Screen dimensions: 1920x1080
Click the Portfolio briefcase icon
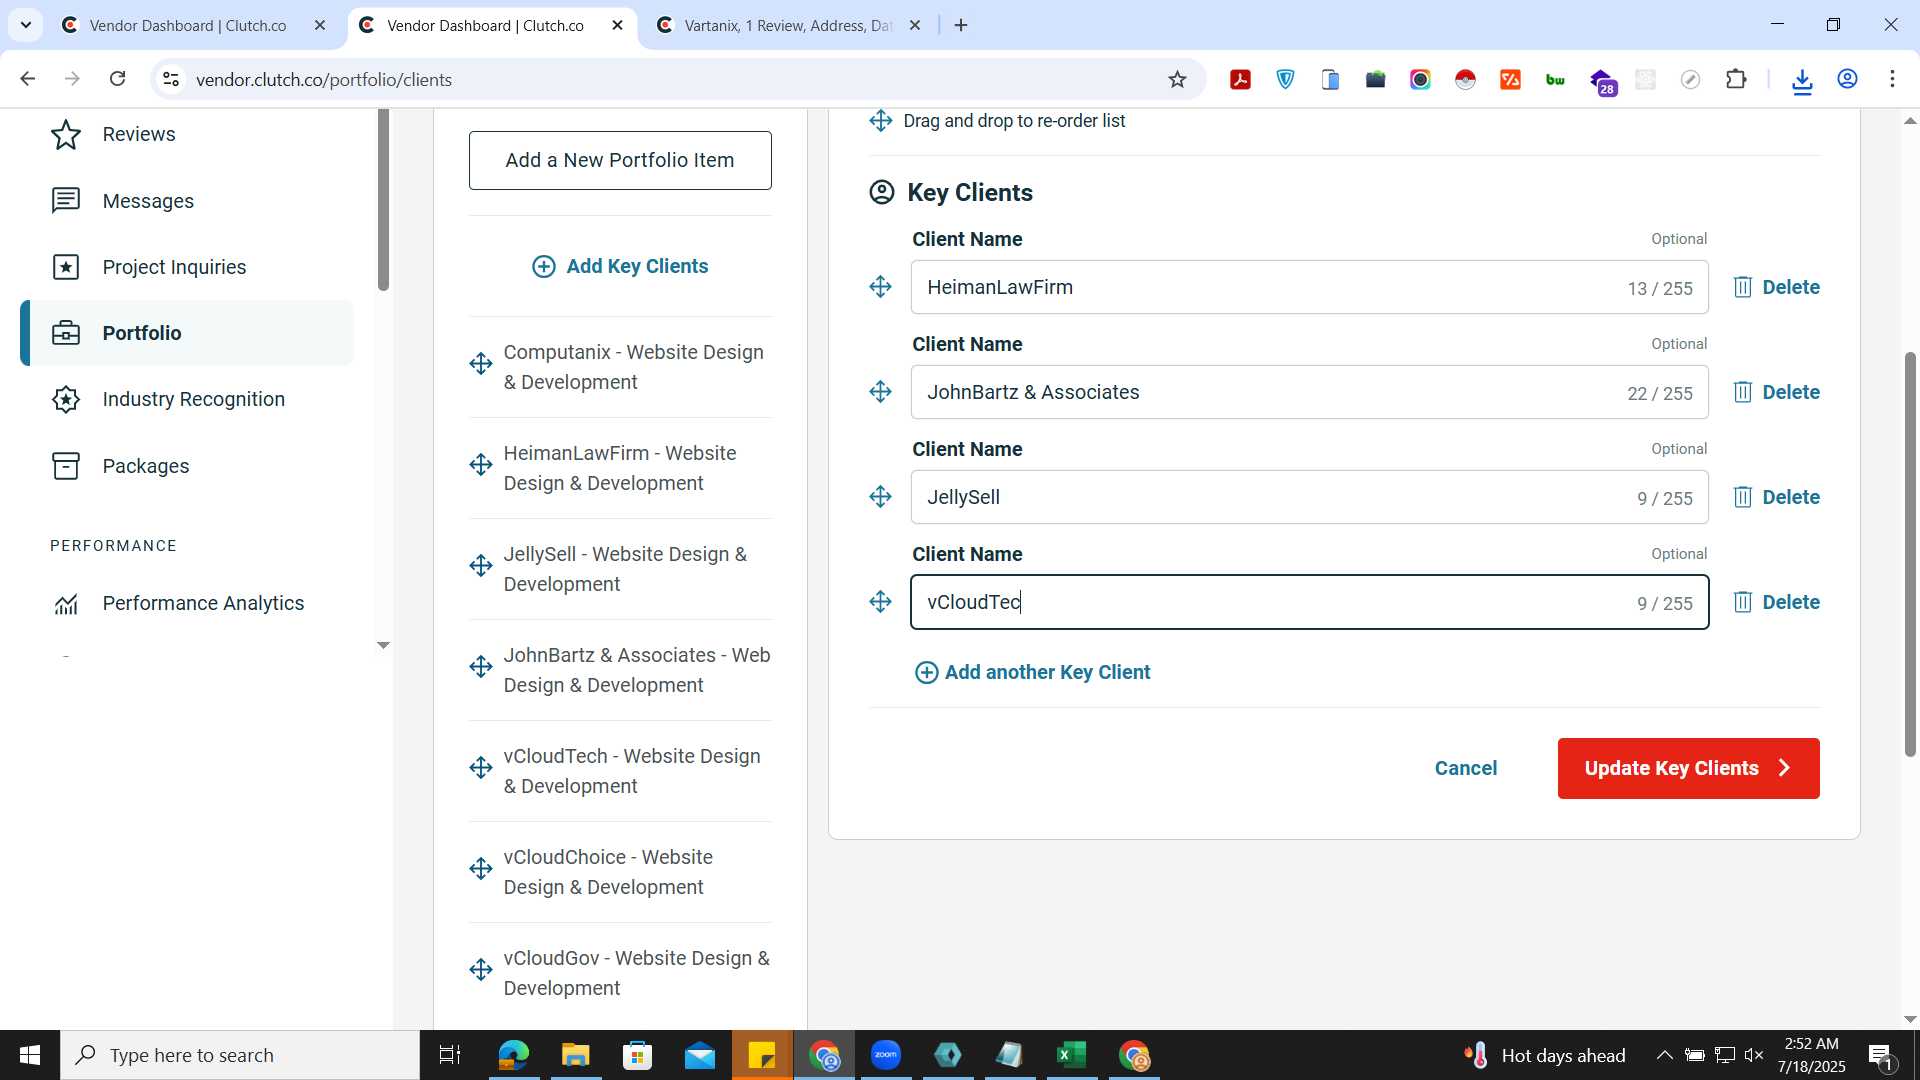click(66, 333)
